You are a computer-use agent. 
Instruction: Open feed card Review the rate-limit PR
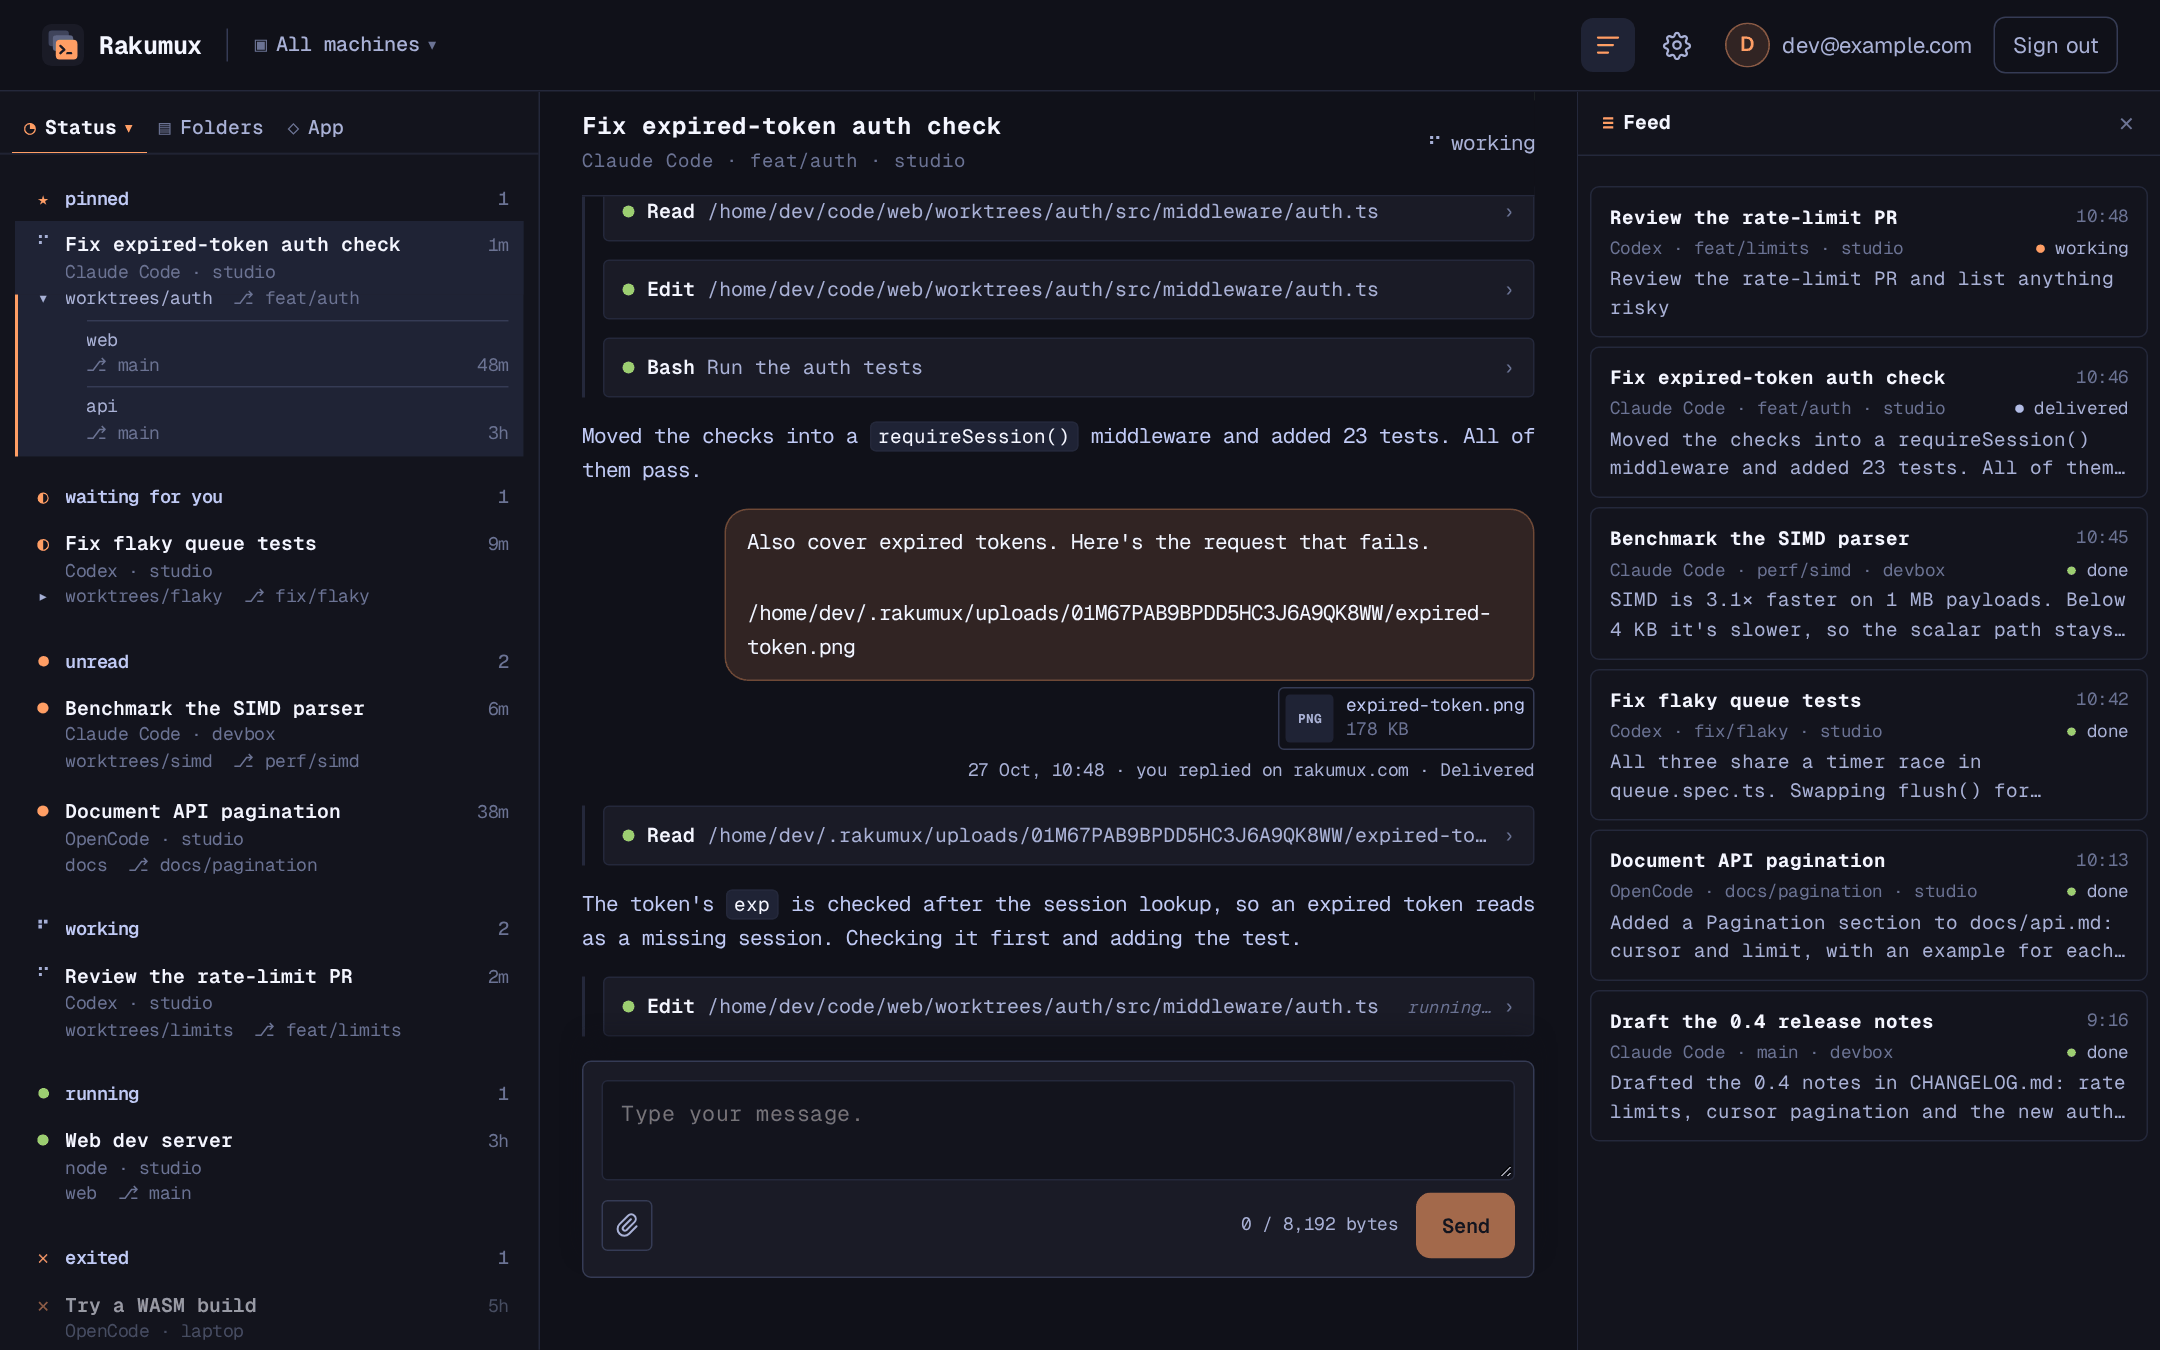pyautogui.click(x=1868, y=262)
